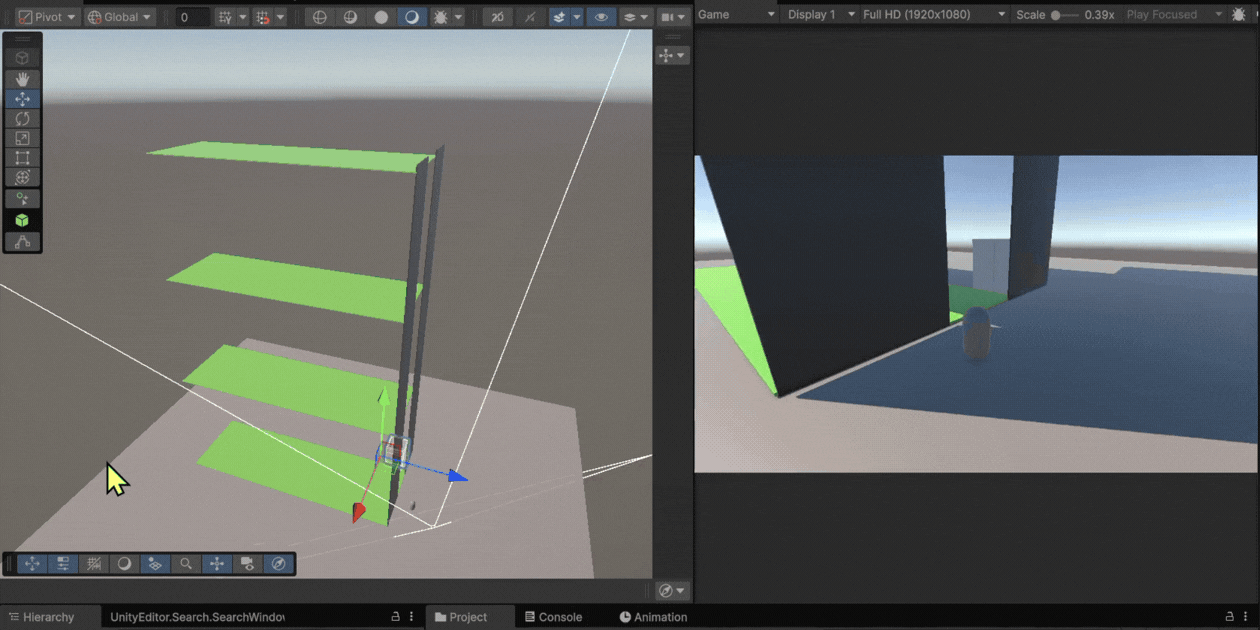Open Play Focused dropdown
The image size is (1260, 630).
[x=1174, y=15]
